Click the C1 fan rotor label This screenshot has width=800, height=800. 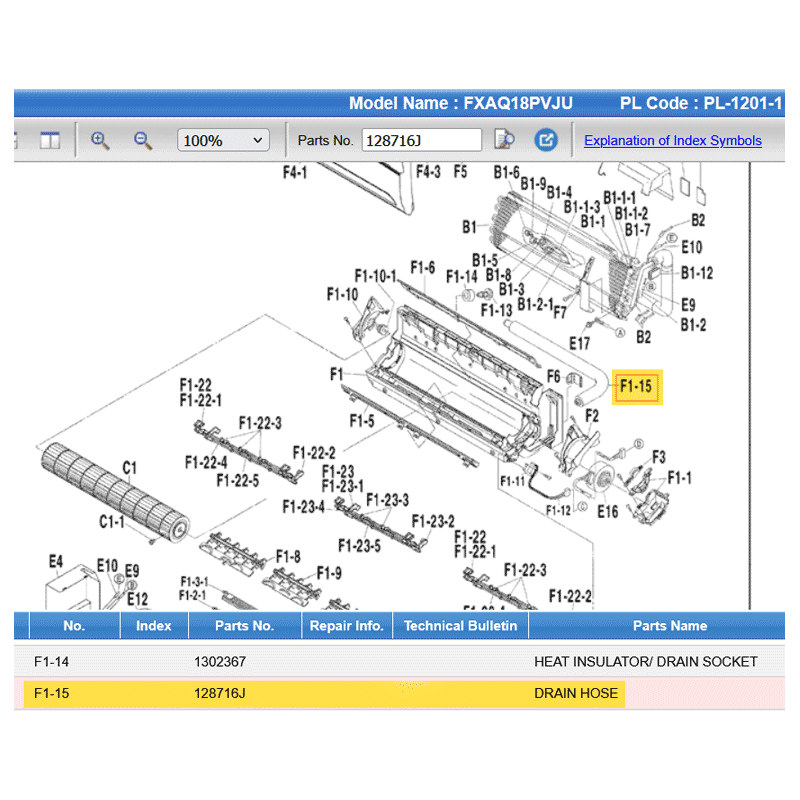[x=129, y=468]
